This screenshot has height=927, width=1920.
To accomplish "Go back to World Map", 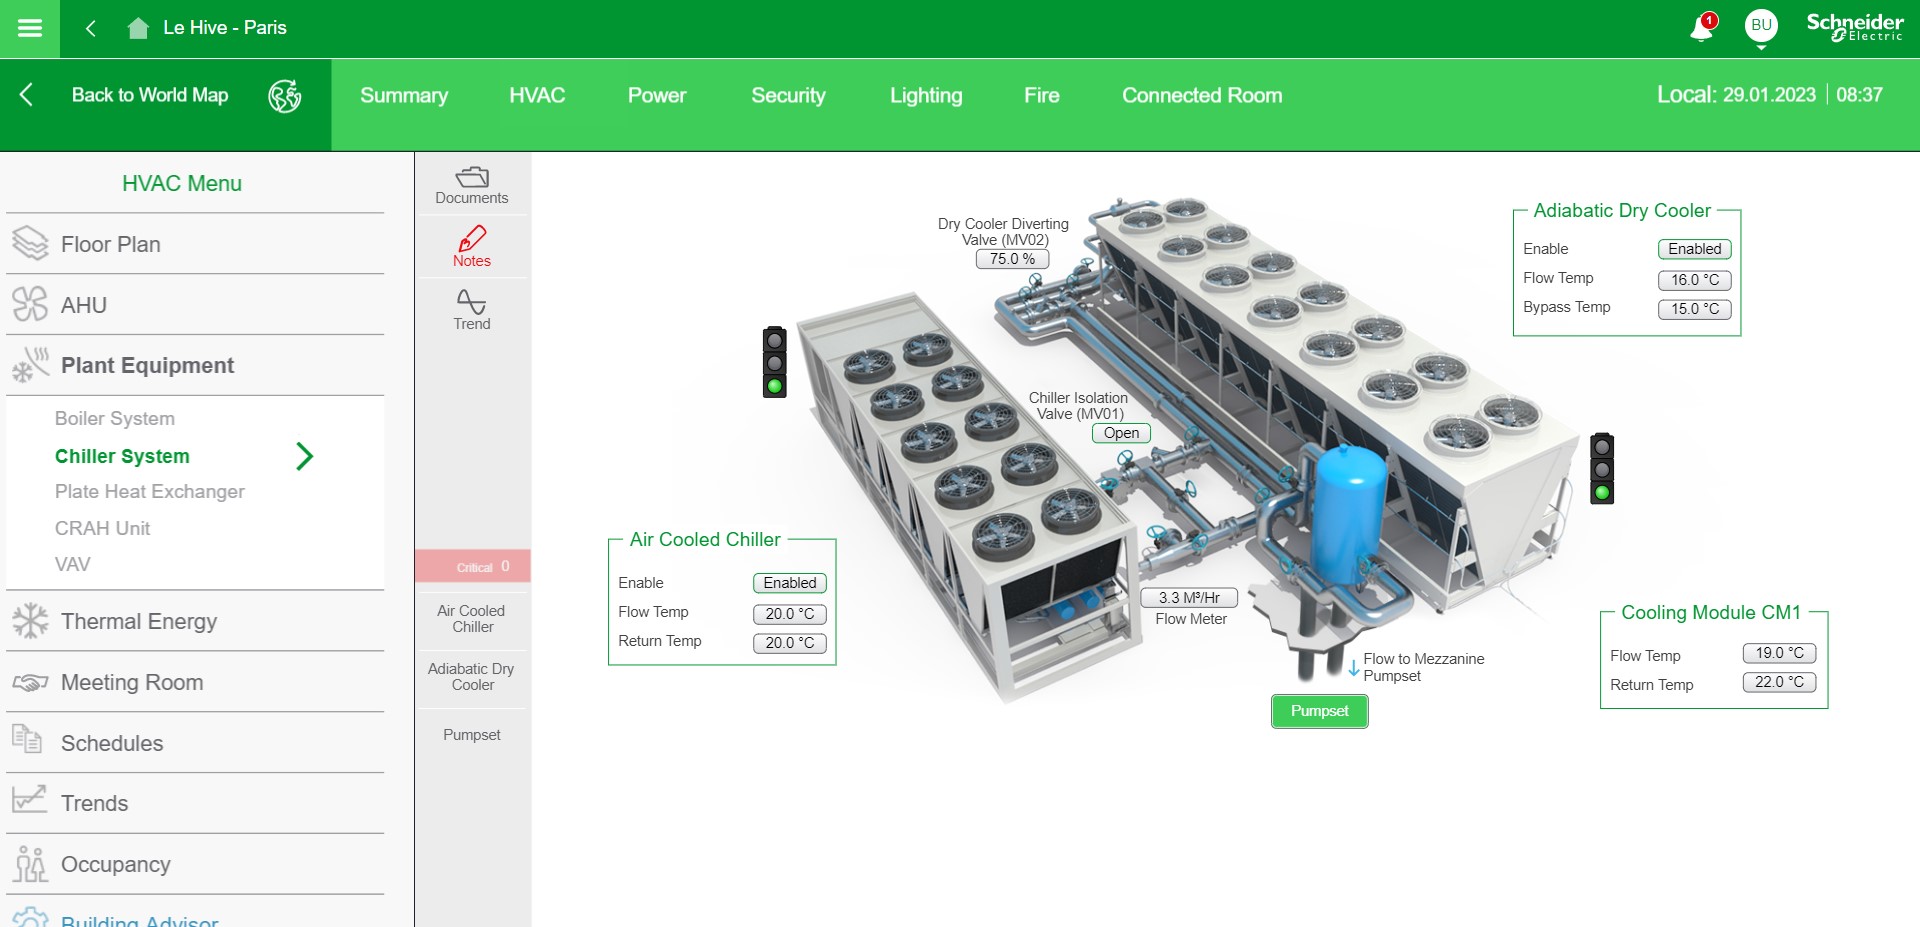I will tap(149, 96).
